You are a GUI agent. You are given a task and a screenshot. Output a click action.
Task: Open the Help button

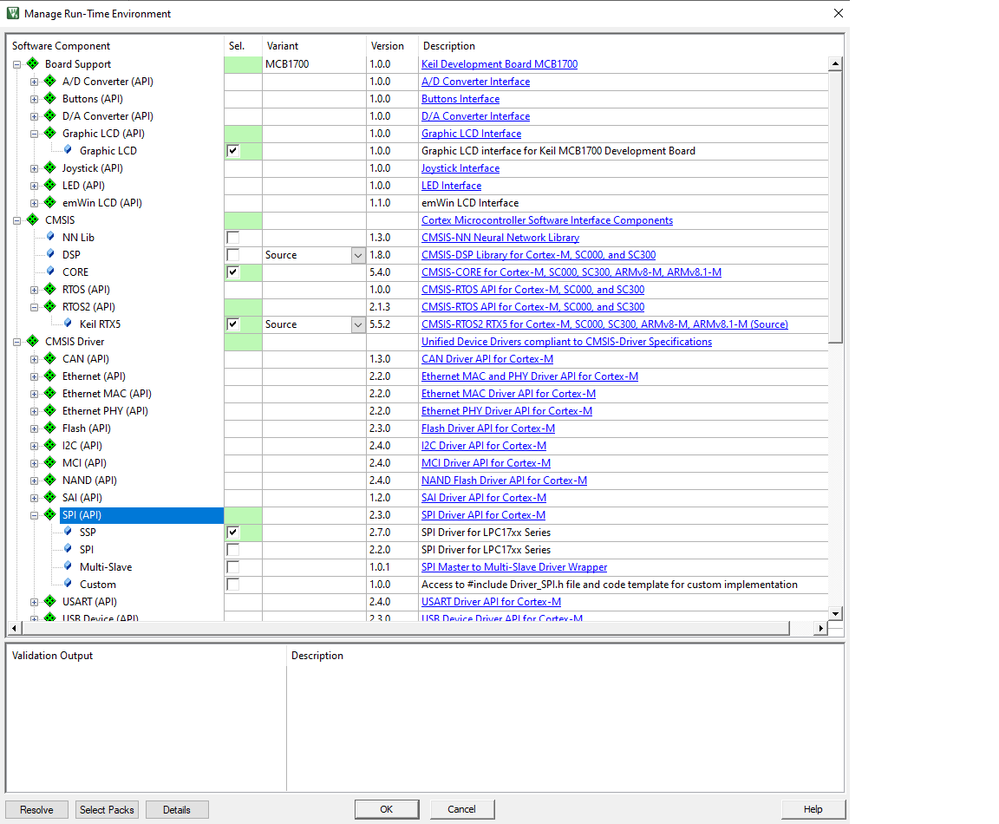813,809
